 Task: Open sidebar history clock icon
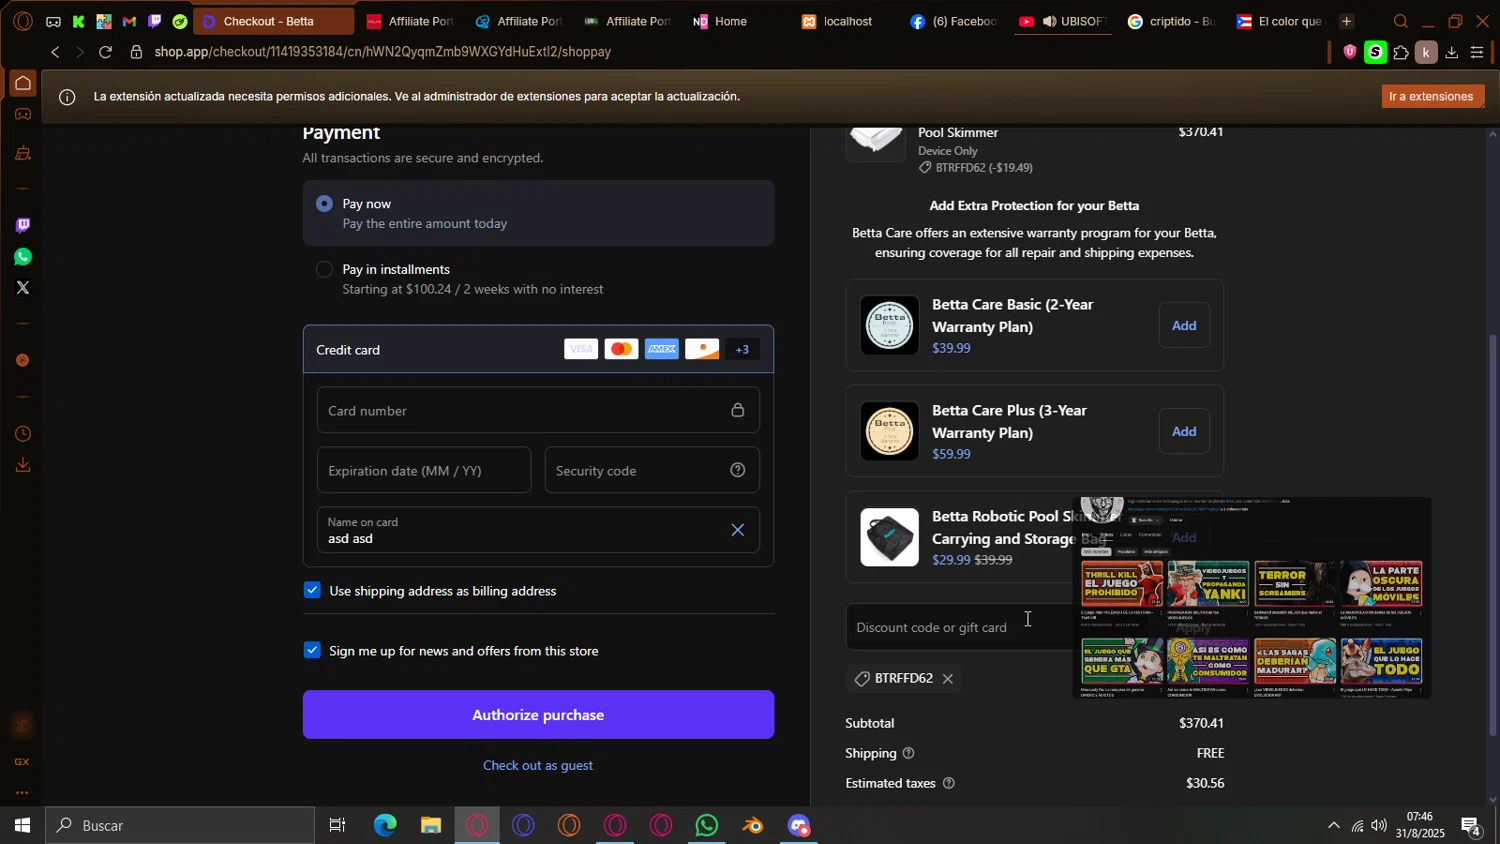(23, 434)
